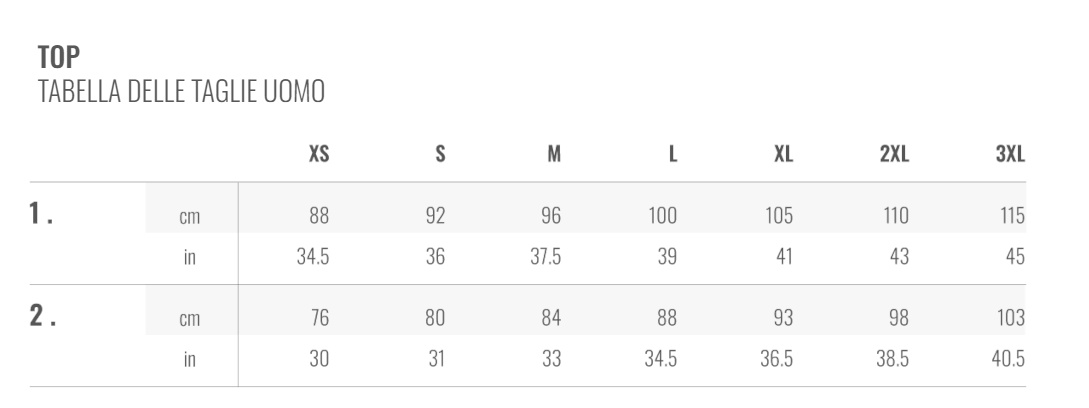Select the 40.5 inch value under 3XL
1089x408 pixels.
click(x=1008, y=359)
